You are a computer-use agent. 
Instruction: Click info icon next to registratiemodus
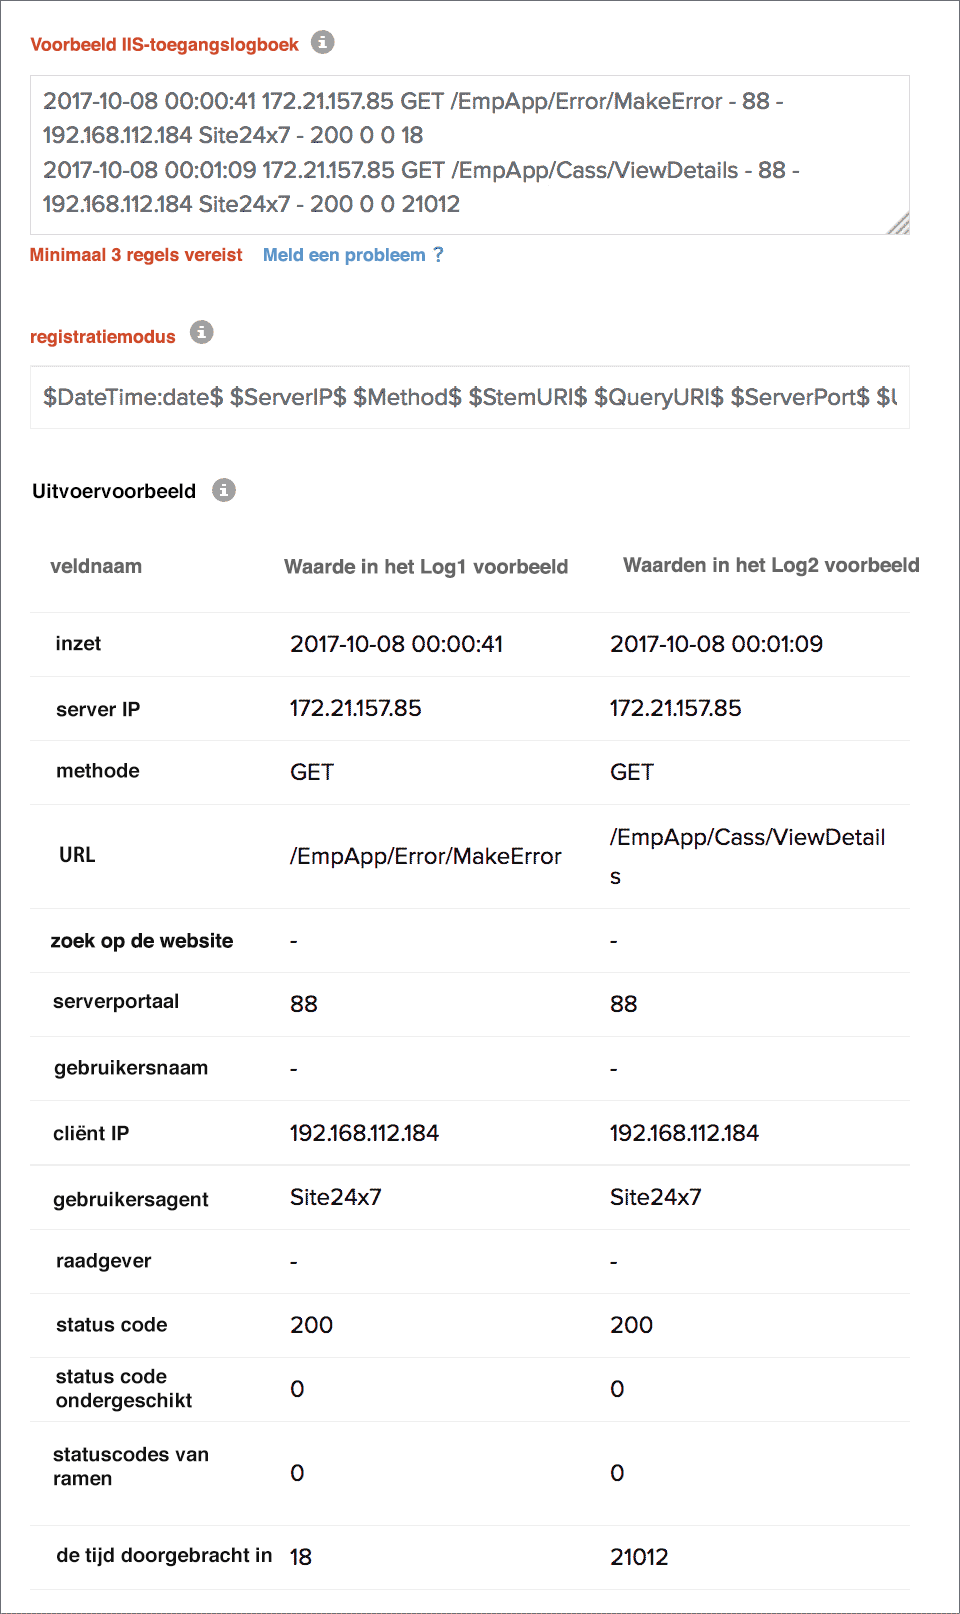tap(202, 332)
